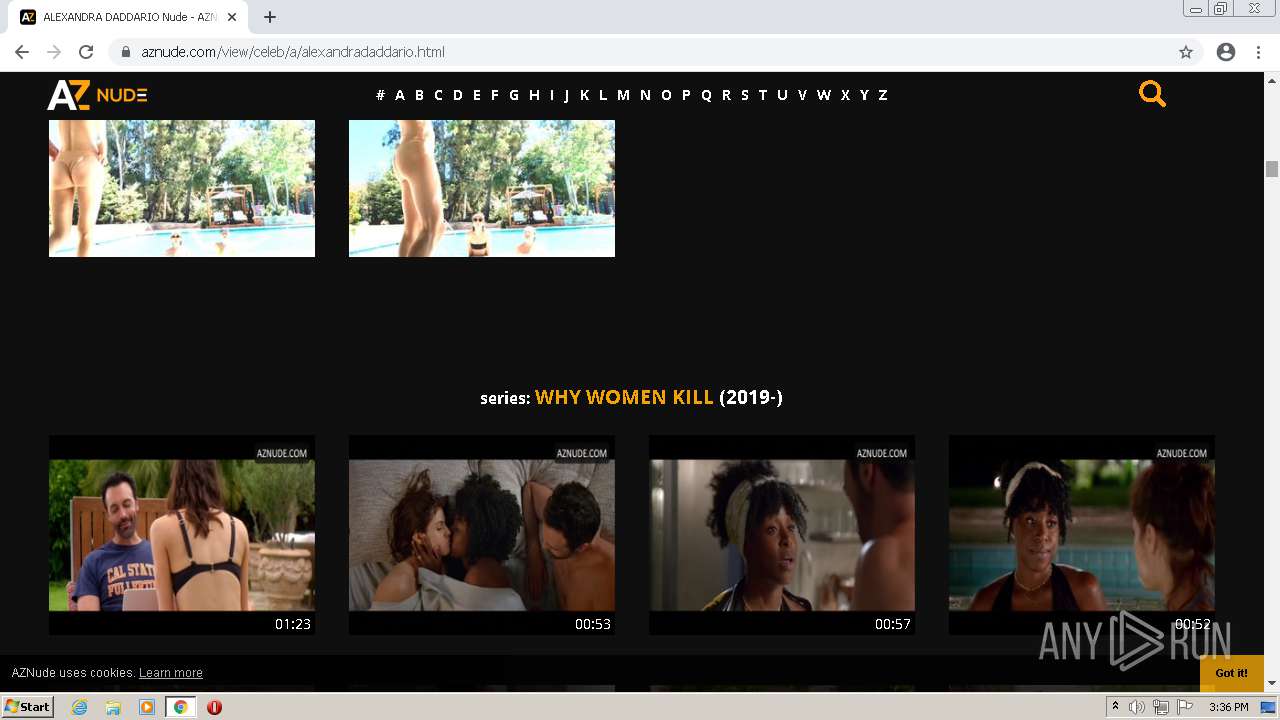Select letter 'D' in the alphabet navigation
Image resolution: width=1280 pixels, height=720 pixels.
click(458, 95)
